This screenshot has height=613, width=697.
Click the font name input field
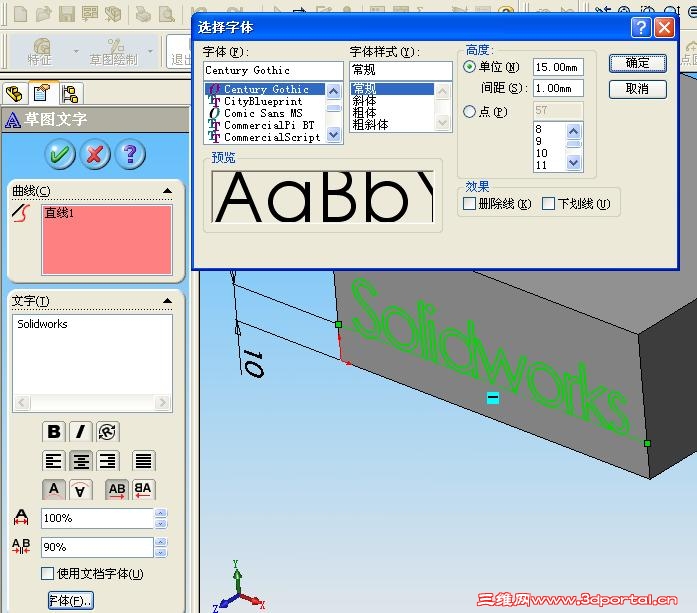point(273,70)
